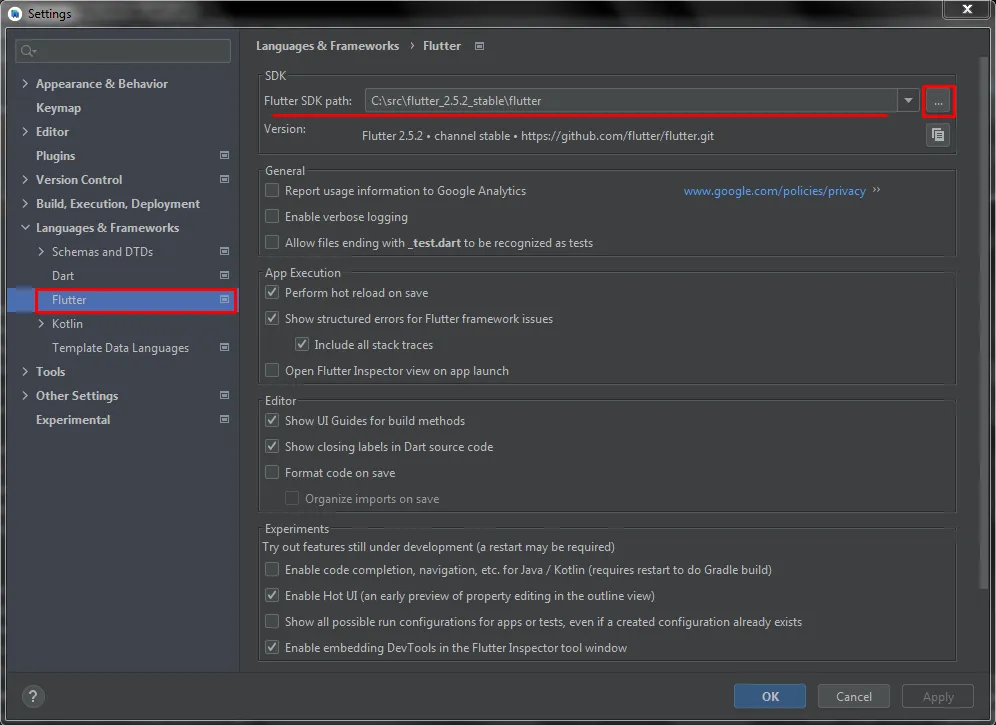Click the browse button for Flutter SDK path
The width and height of the screenshot is (996, 725).
(938, 101)
